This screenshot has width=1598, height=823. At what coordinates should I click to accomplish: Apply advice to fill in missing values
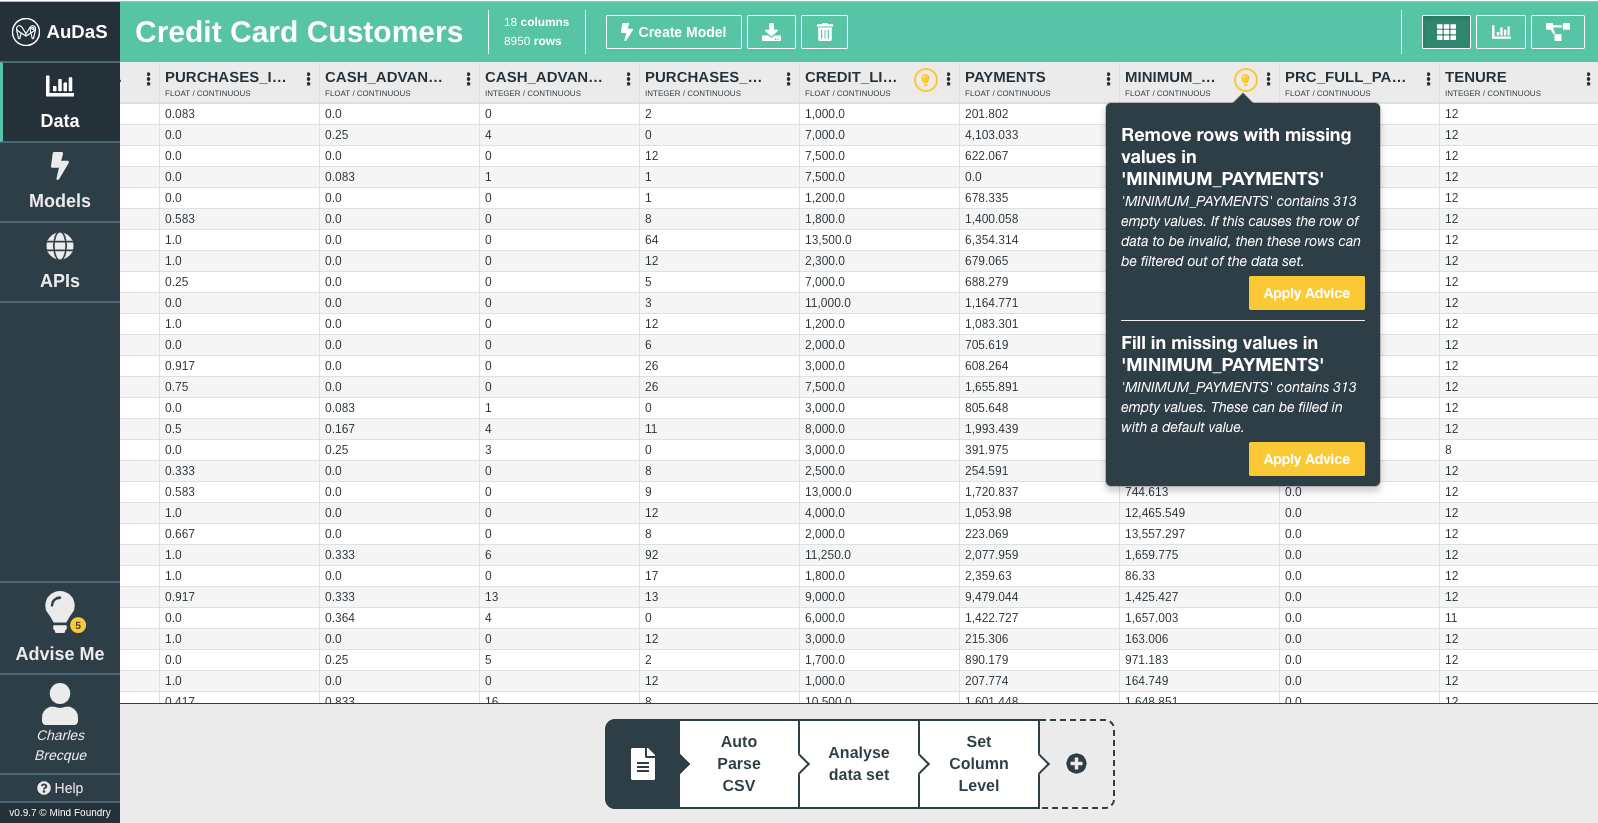[1306, 459]
